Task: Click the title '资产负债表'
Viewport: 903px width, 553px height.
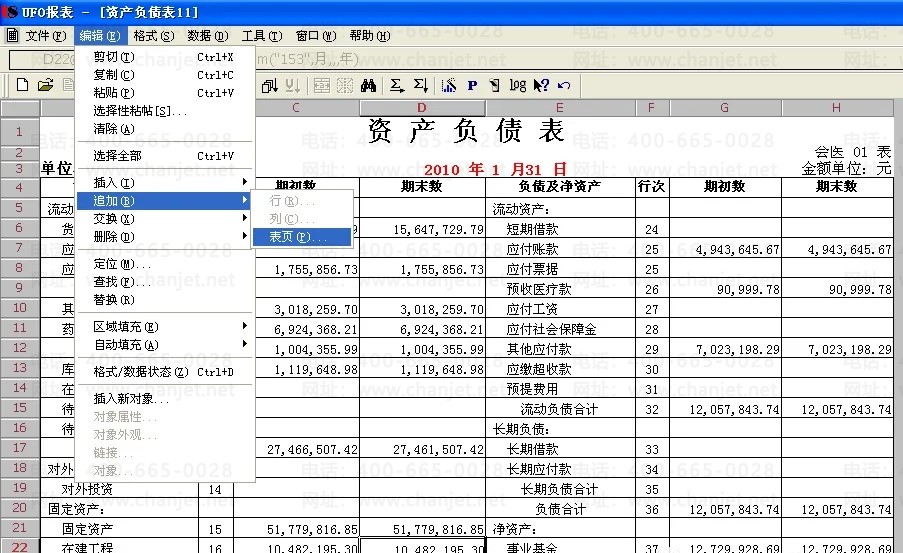Action: [466, 131]
